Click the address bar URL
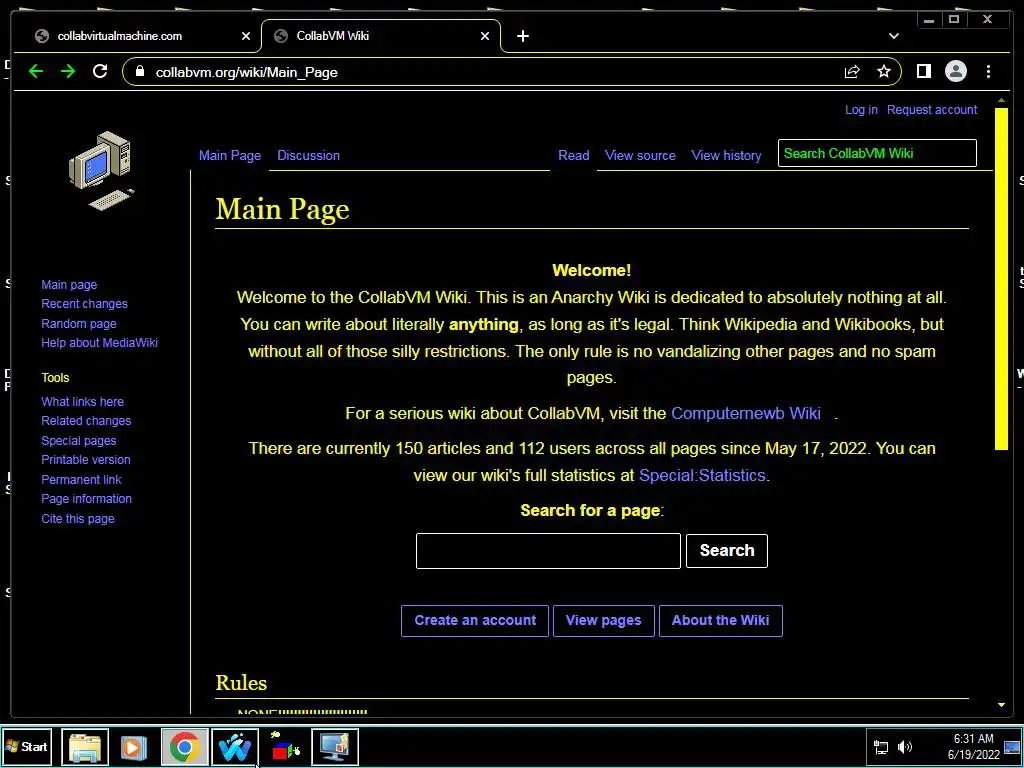 click(x=246, y=72)
